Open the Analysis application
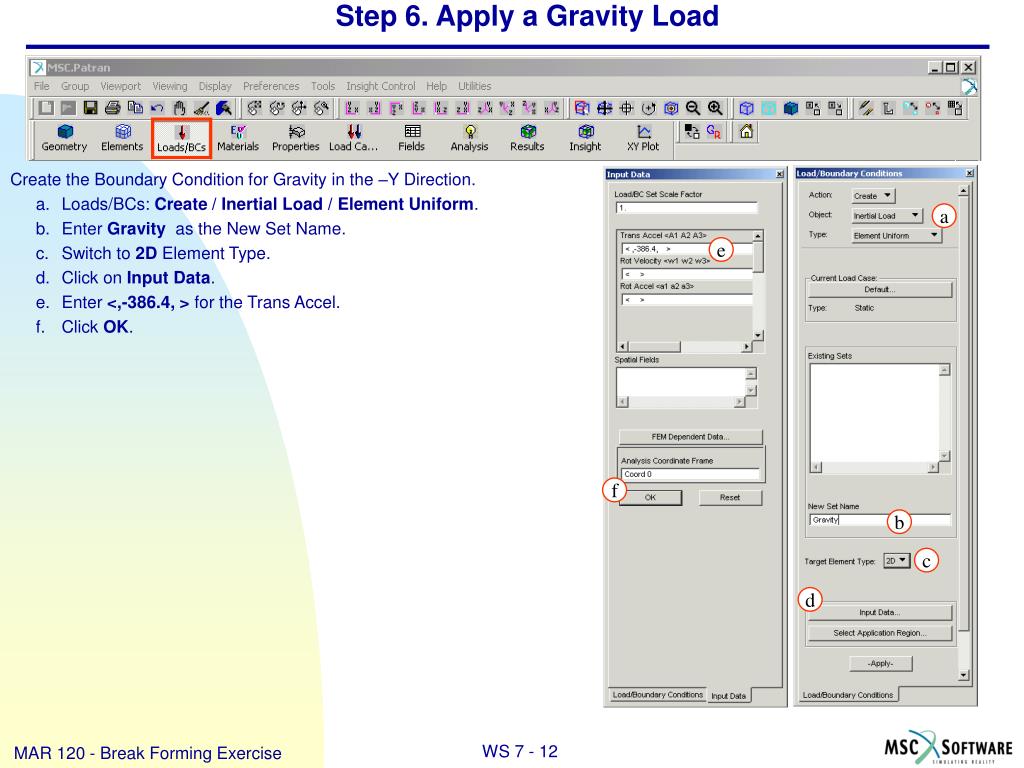This screenshot has height=768, width=1024. click(469, 138)
